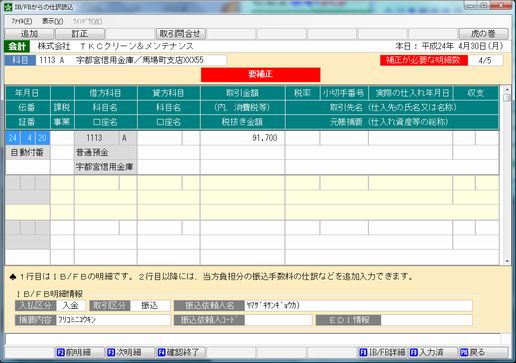The height and width of the screenshot is (363, 516).
Task: Click the day cell 20 in date
Action: pyautogui.click(x=42, y=138)
